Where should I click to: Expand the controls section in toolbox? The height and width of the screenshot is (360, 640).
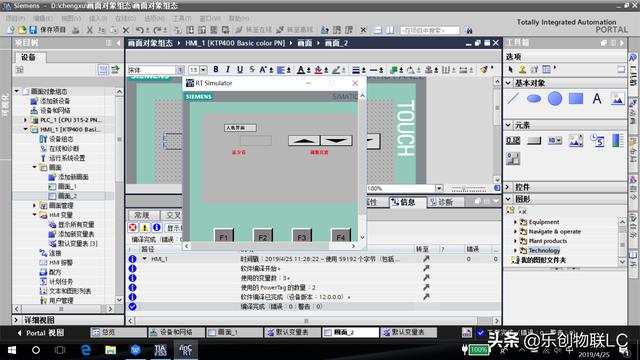point(508,187)
